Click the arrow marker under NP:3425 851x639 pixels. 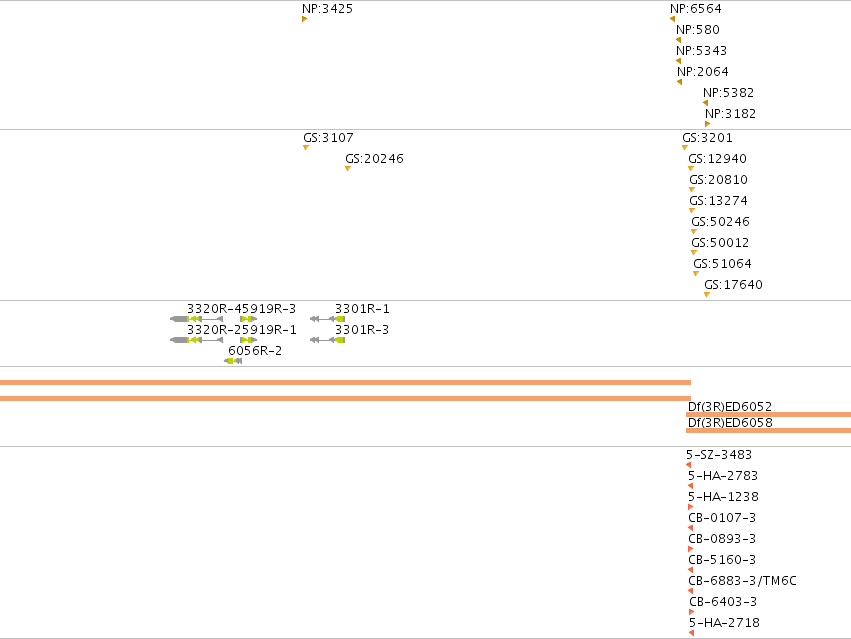(x=304, y=19)
